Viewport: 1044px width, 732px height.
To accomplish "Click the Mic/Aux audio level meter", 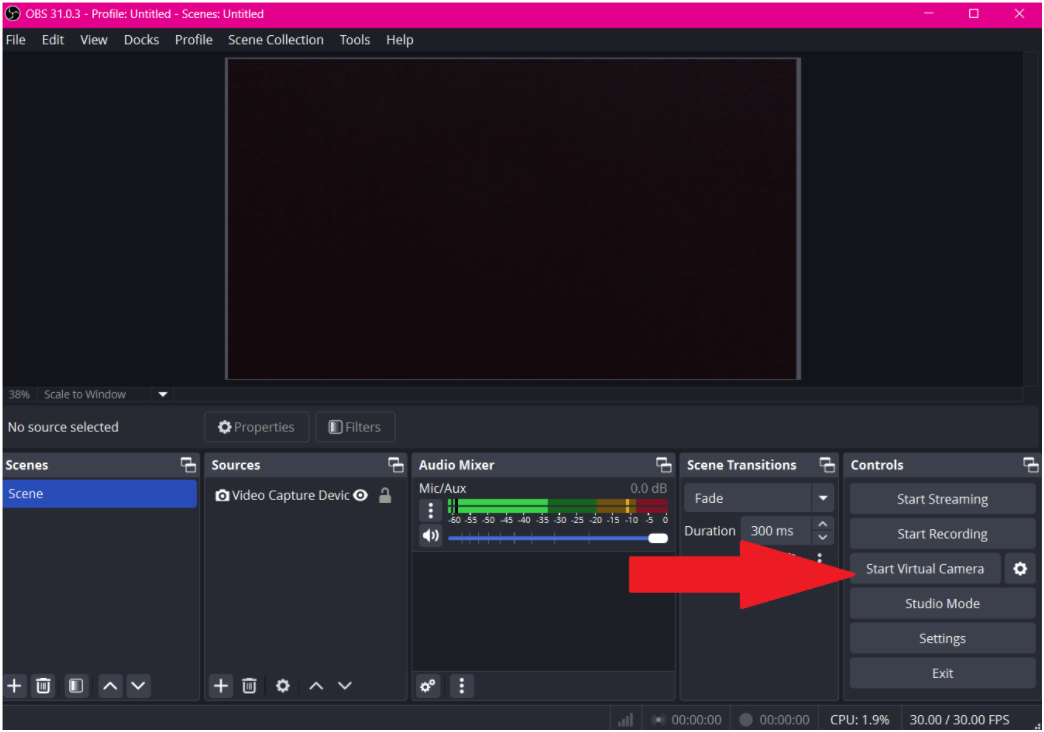I will 558,506.
